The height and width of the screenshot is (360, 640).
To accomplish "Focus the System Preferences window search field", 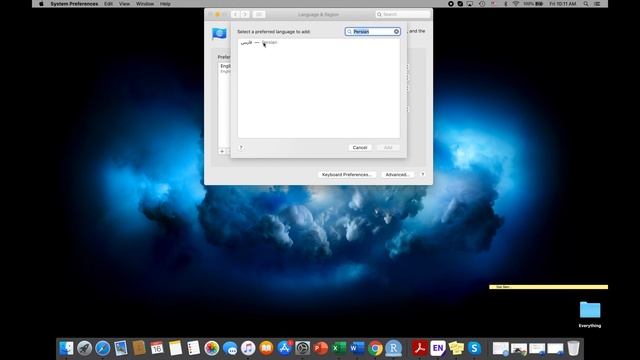I will (403, 14).
